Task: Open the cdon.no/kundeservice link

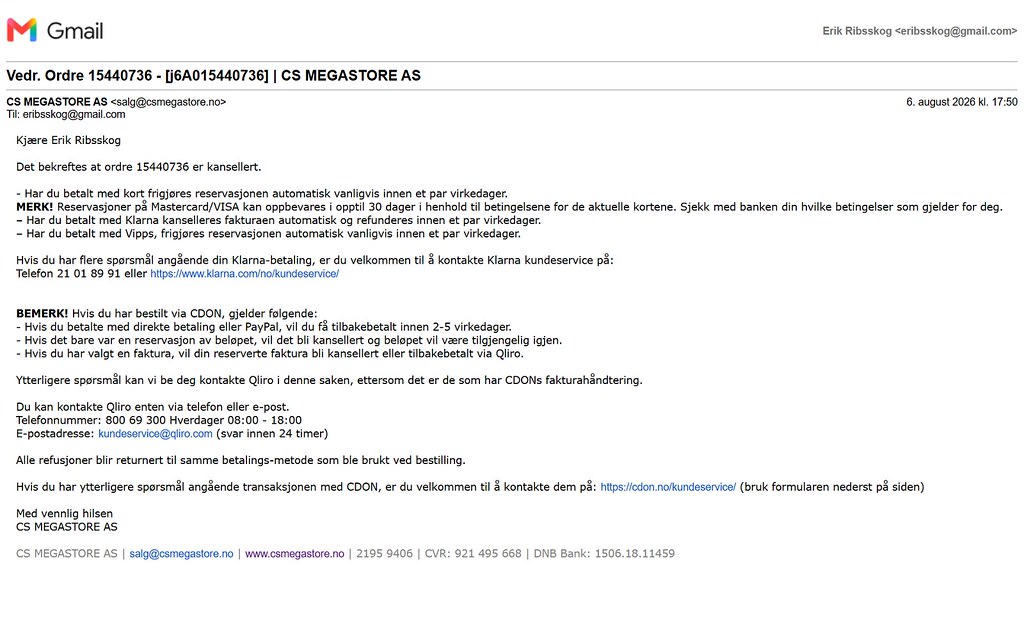Action: 668,487
